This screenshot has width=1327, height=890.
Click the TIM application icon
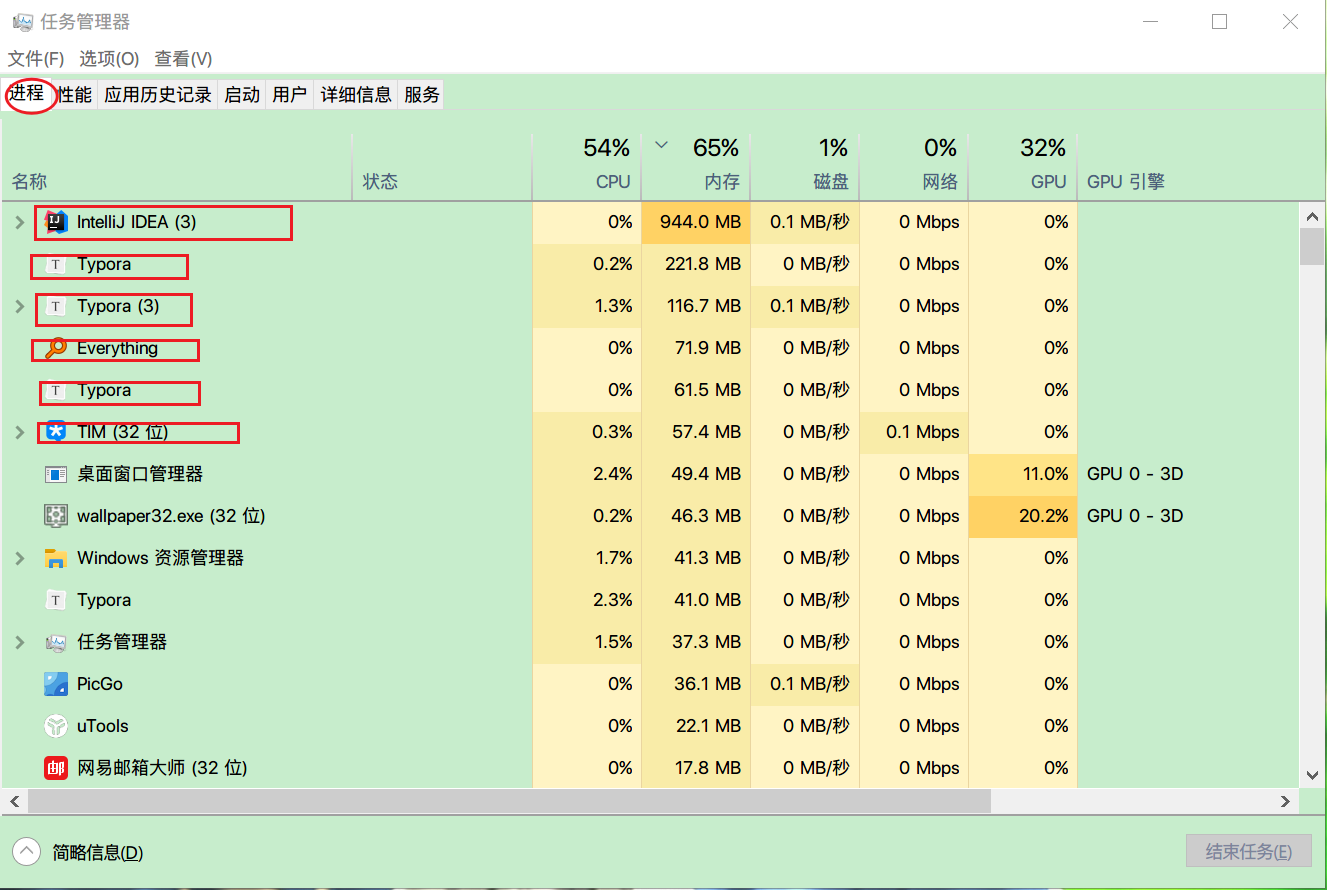point(56,432)
